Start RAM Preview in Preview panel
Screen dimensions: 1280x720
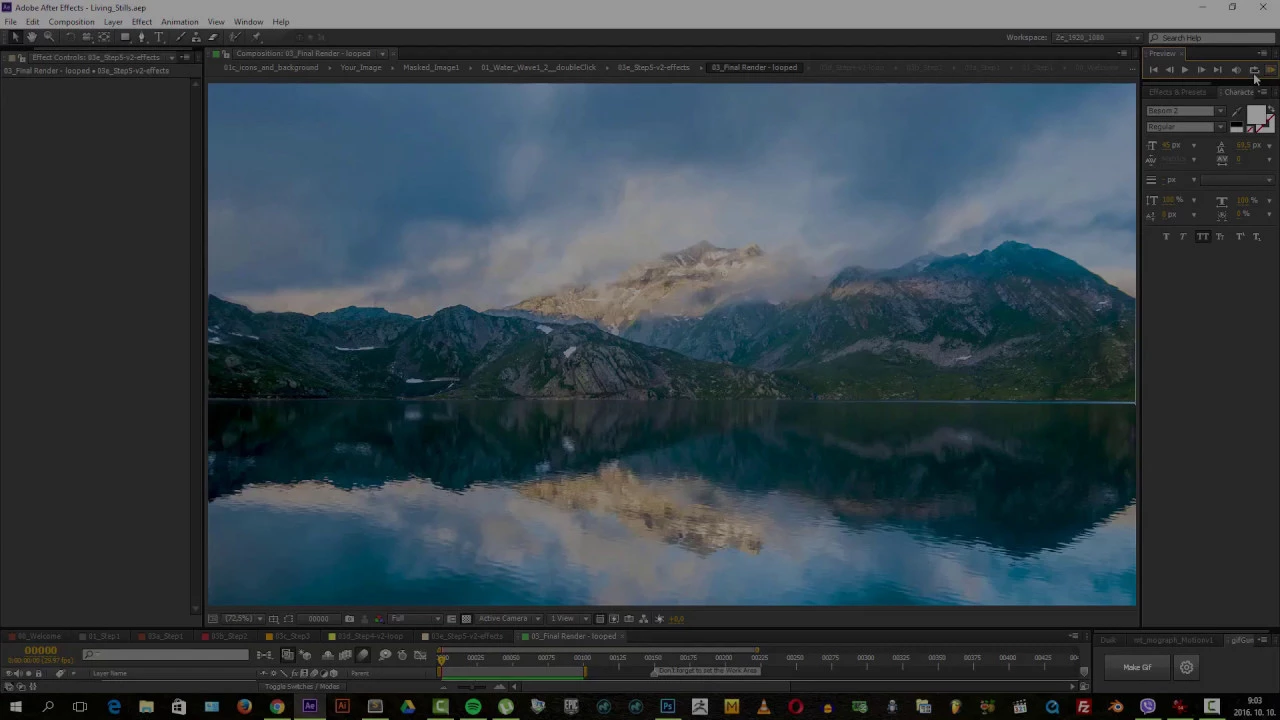point(1271,70)
